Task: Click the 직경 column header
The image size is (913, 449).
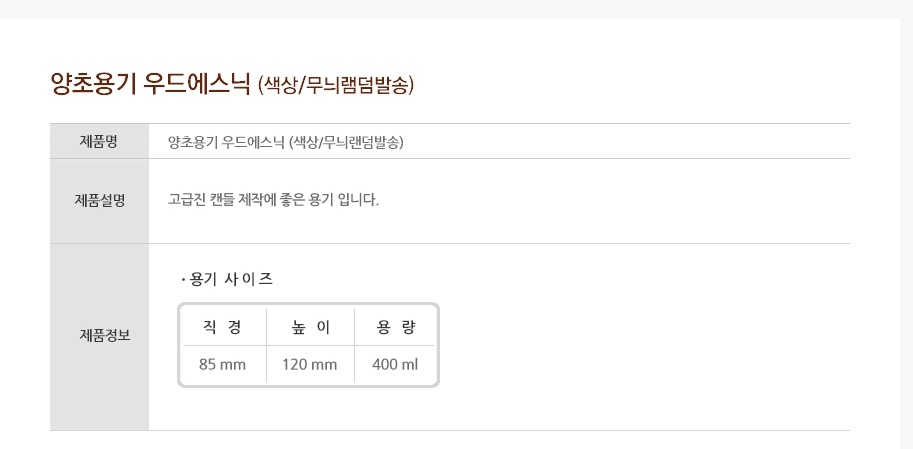Action: click(x=222, y=327)
